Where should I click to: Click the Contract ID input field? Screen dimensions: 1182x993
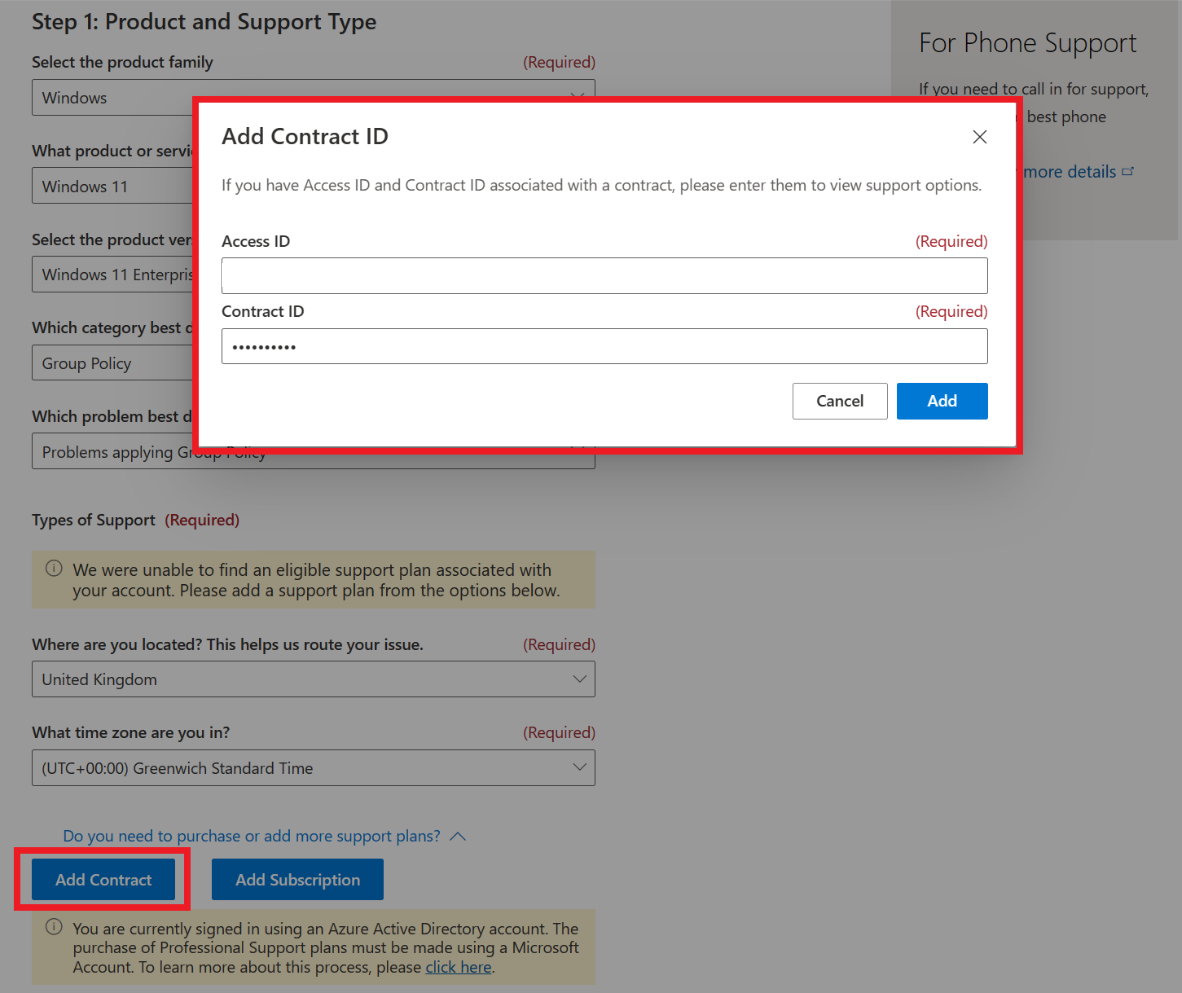604,346
